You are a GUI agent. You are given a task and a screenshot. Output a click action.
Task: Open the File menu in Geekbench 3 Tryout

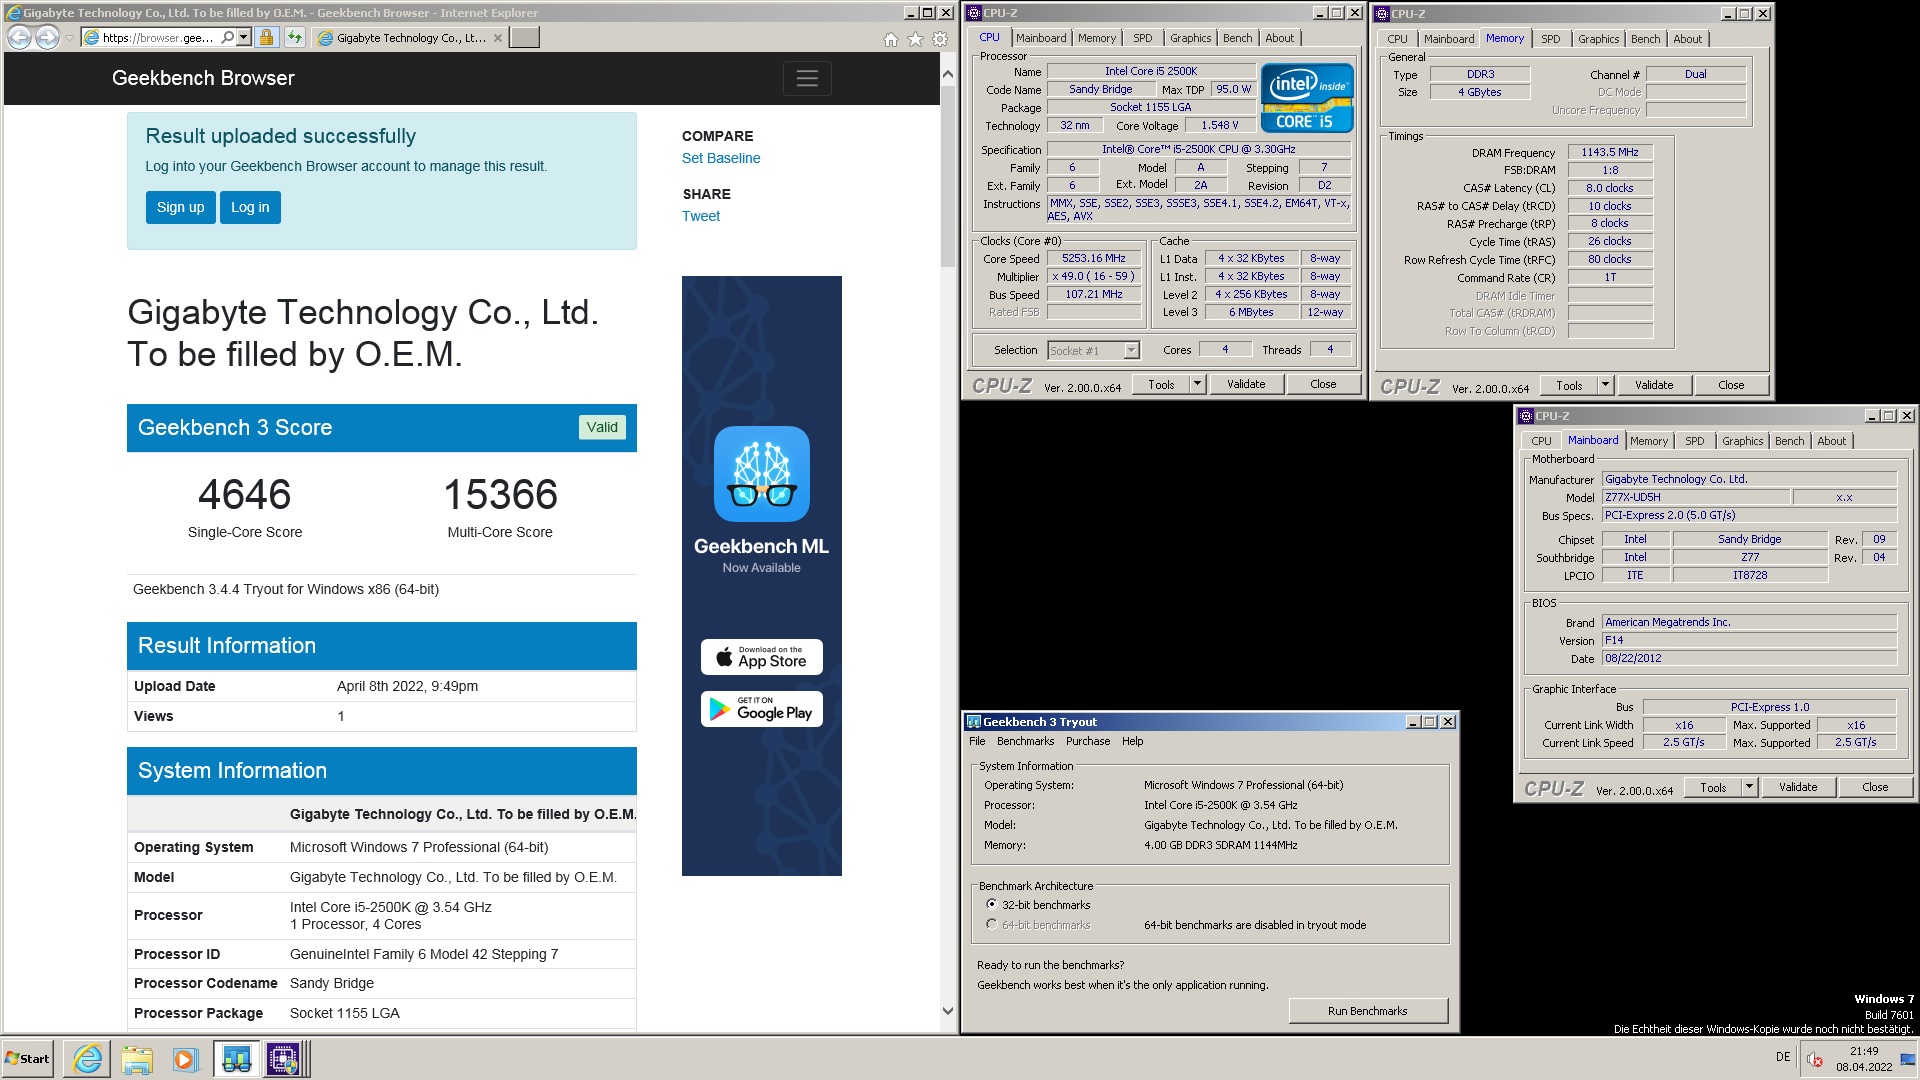point(977,741)
